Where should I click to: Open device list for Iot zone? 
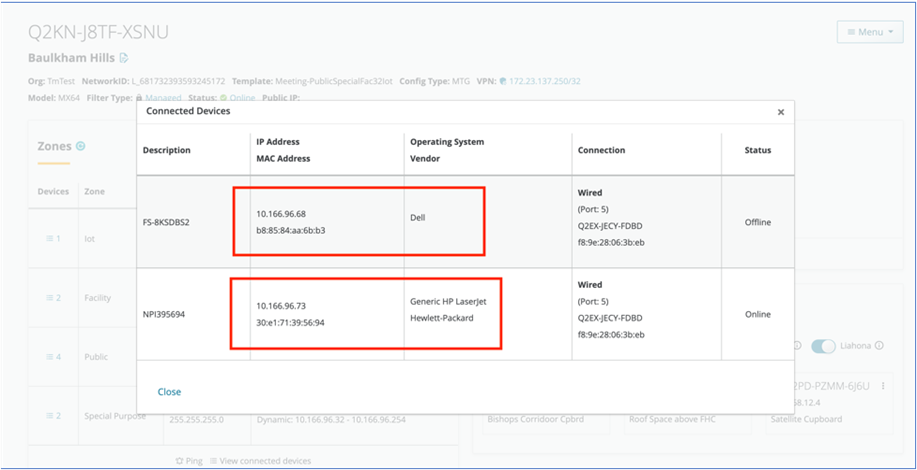(53, 238)
